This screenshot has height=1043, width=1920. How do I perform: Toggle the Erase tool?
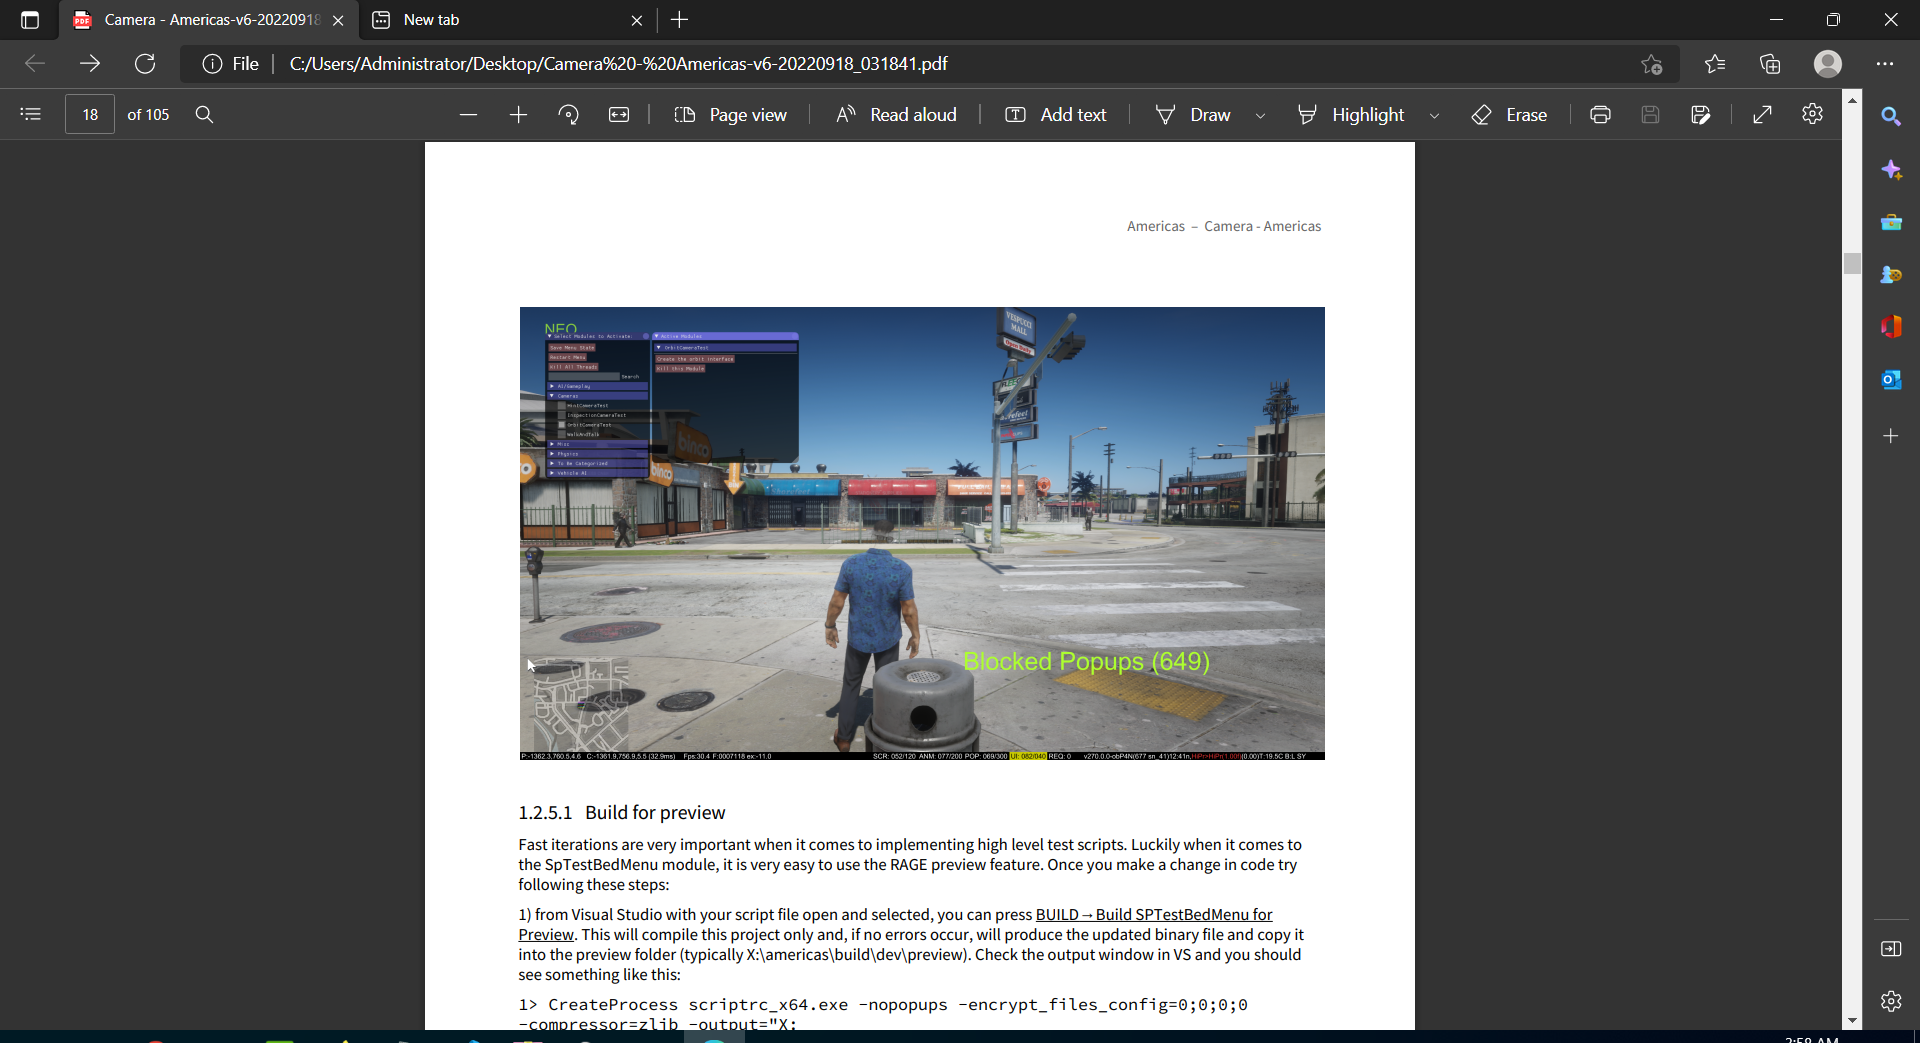click(1509, 115)
